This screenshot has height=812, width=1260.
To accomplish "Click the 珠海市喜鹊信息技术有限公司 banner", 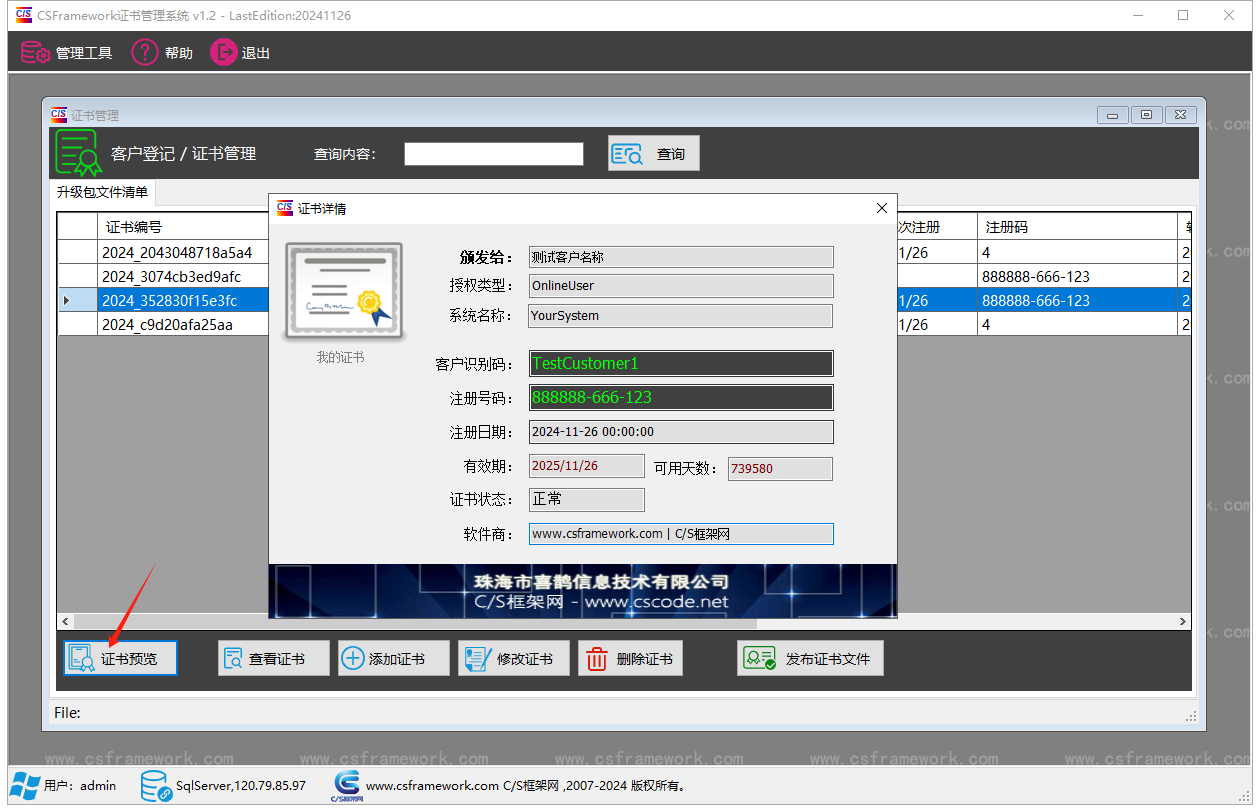I will pyautogui.click(x=583, y=591).
